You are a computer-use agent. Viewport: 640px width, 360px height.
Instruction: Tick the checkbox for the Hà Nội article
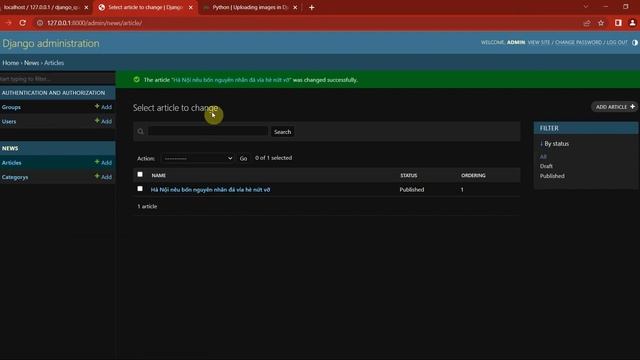(140, 189)
